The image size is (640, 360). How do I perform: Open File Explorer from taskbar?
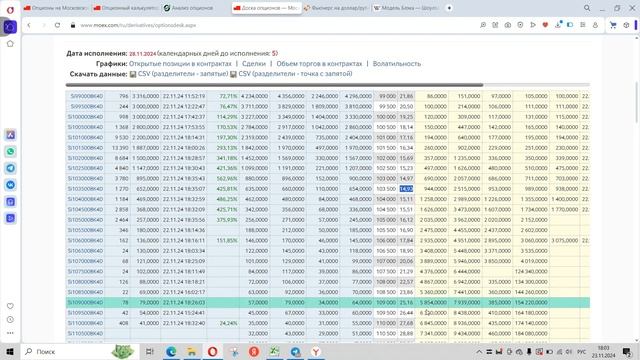(x=191, y=351)
